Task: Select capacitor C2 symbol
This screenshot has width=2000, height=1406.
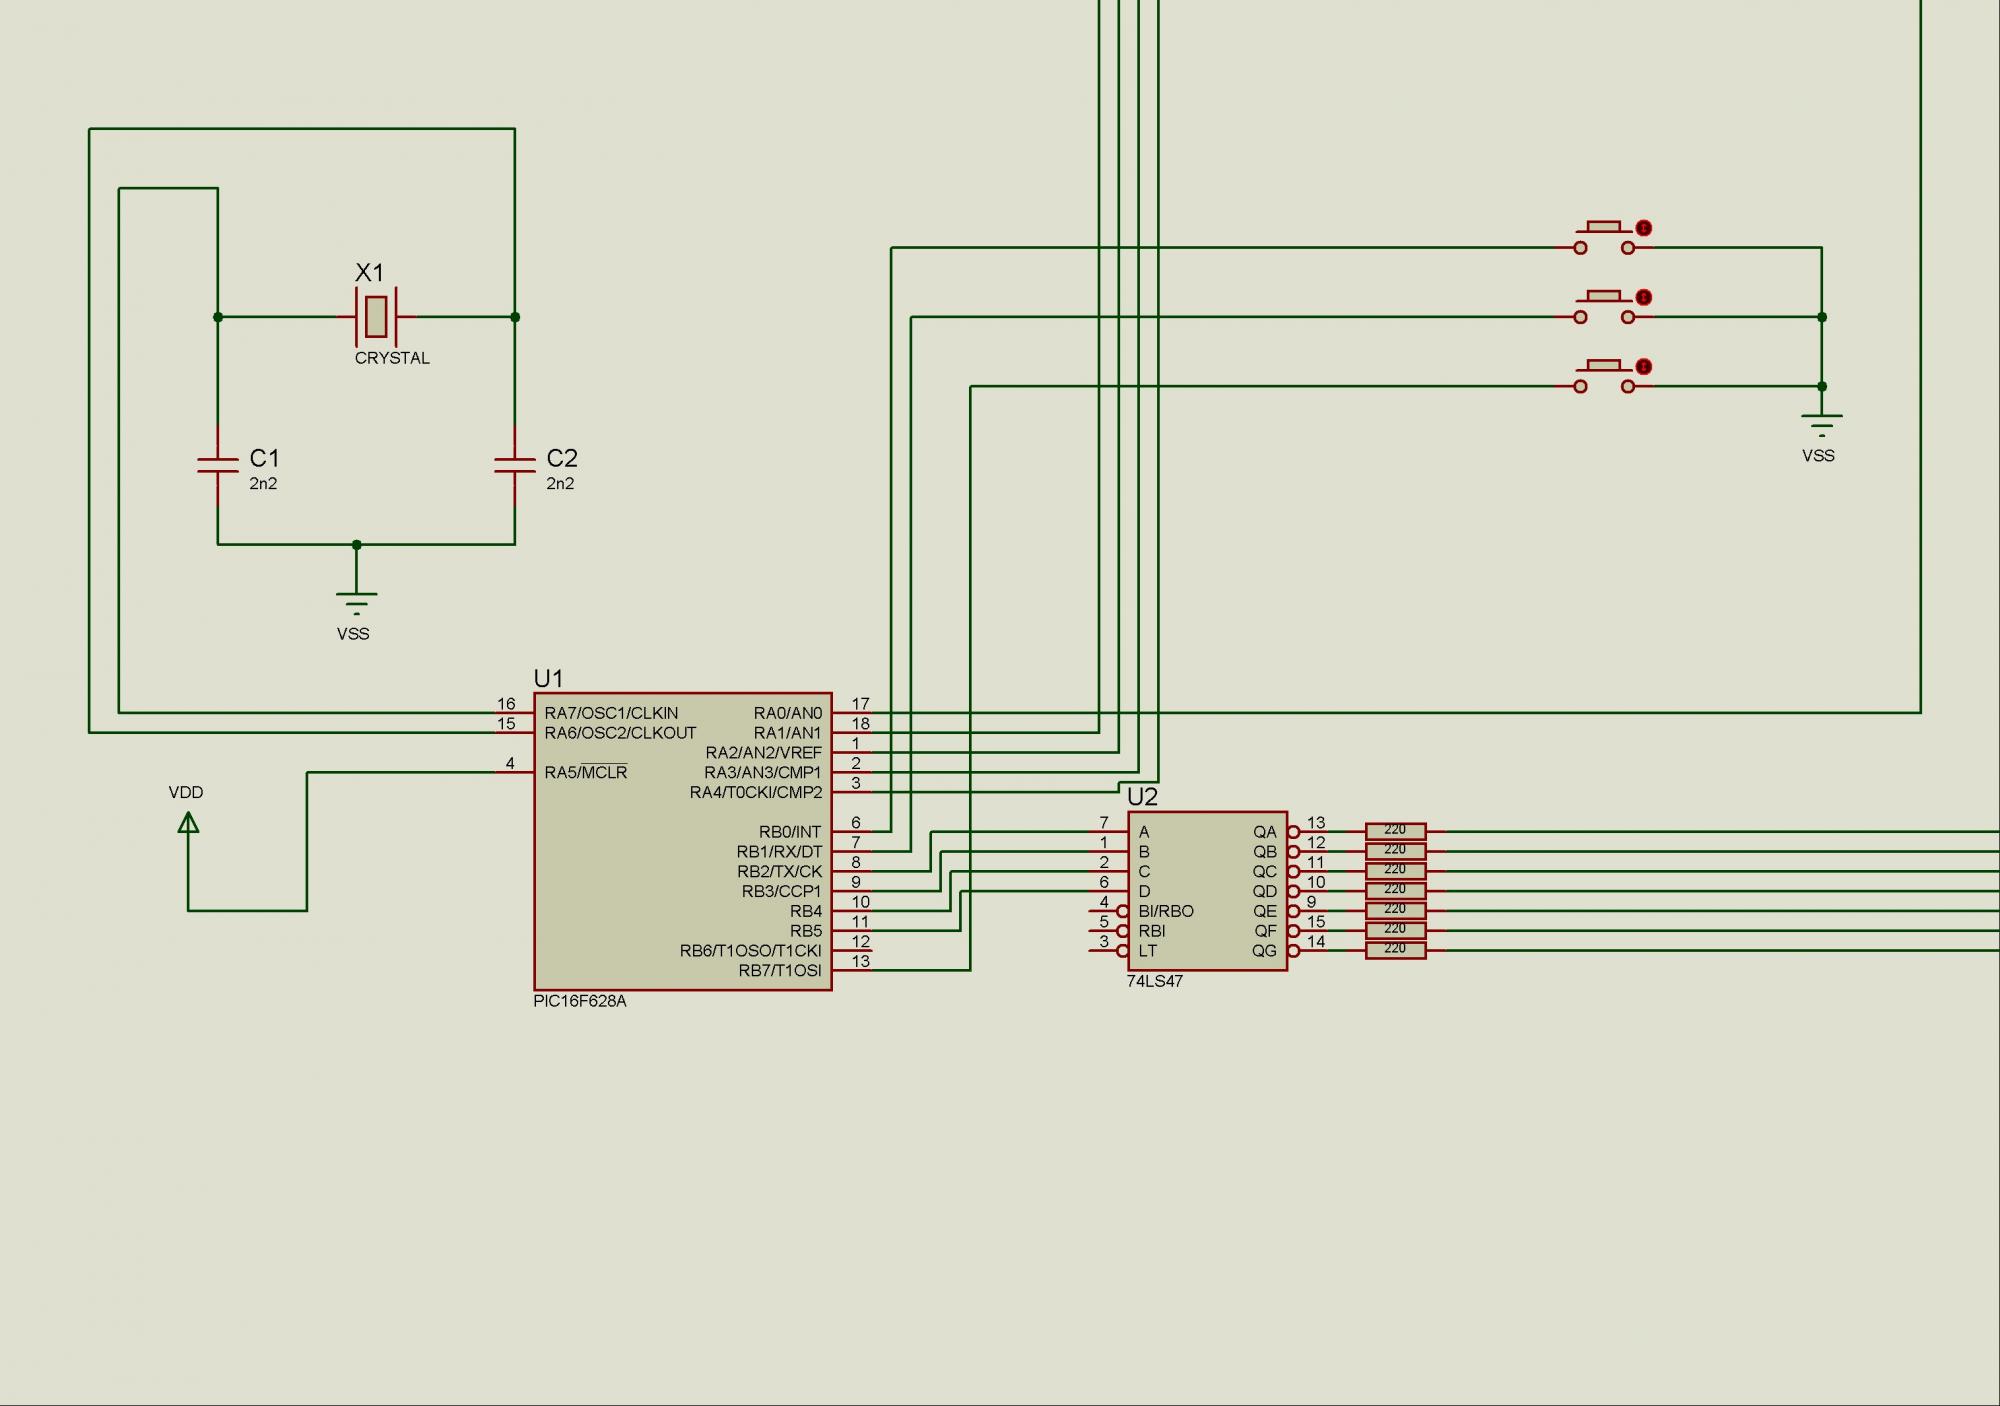Action: [x=515, y=465]
